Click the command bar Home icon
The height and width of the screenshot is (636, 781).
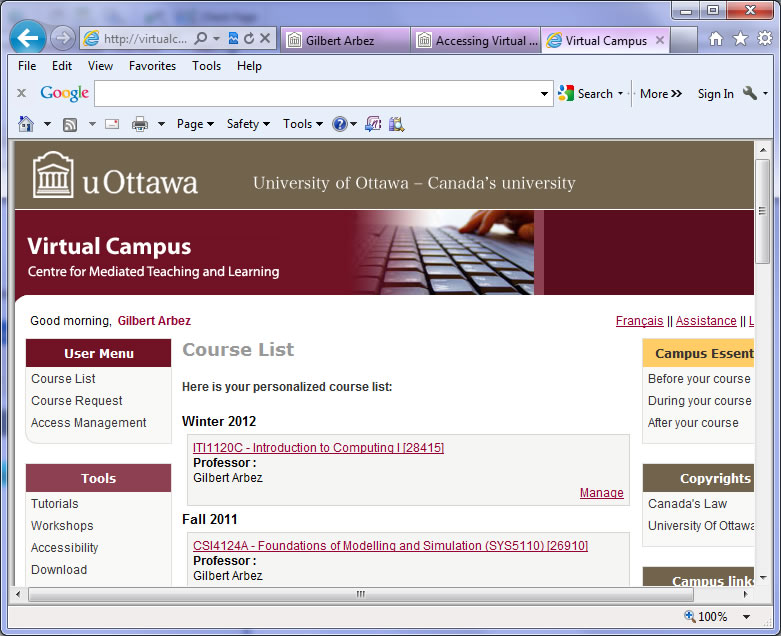click(x=26, y=124)
